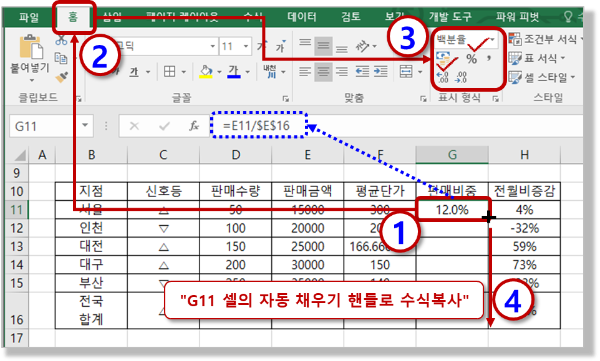Switch to the 홈 (Home) tab

(x=73, y=17)
